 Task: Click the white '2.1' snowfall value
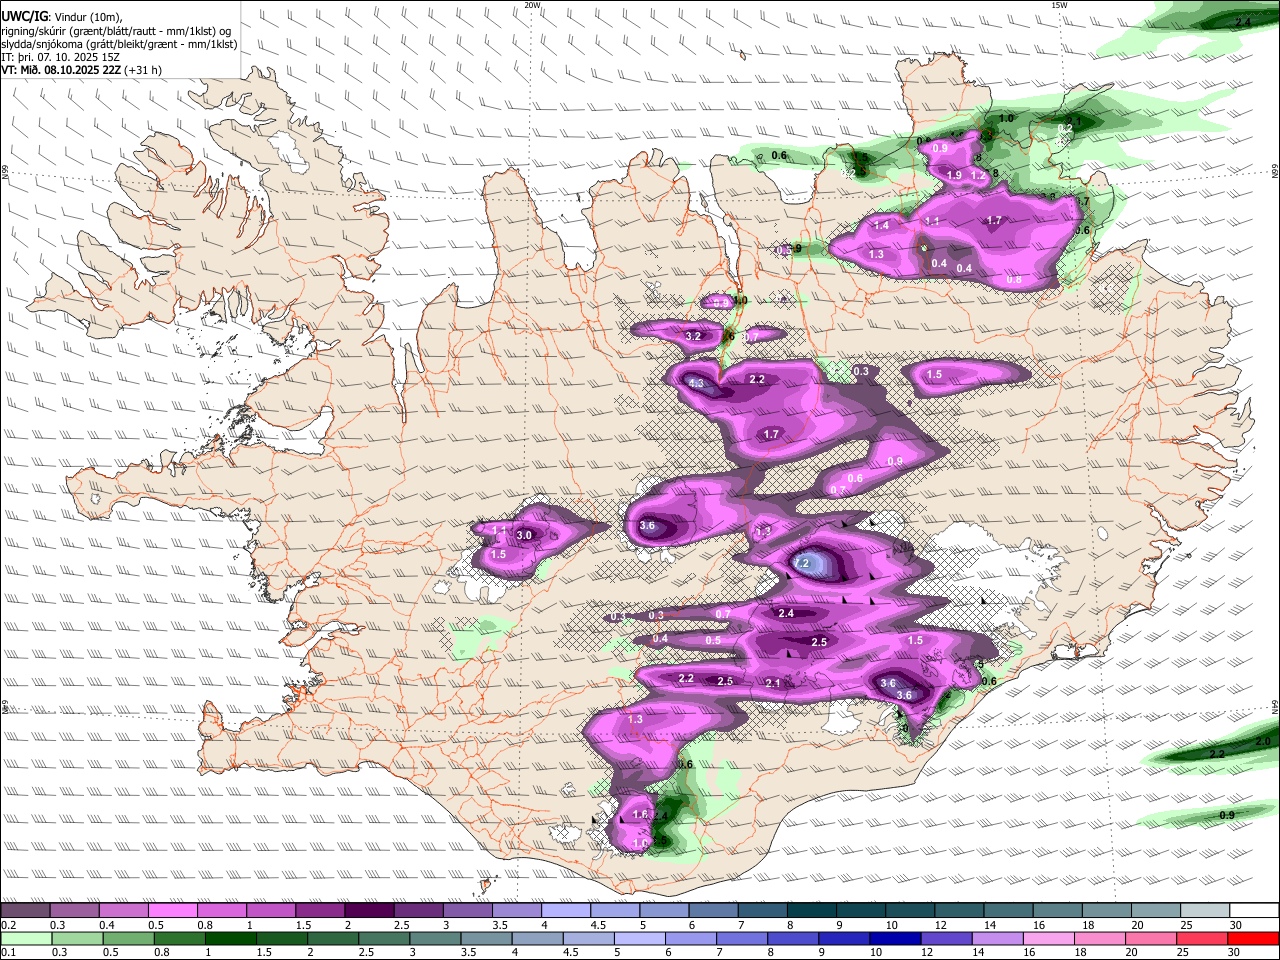pos(772,683)
